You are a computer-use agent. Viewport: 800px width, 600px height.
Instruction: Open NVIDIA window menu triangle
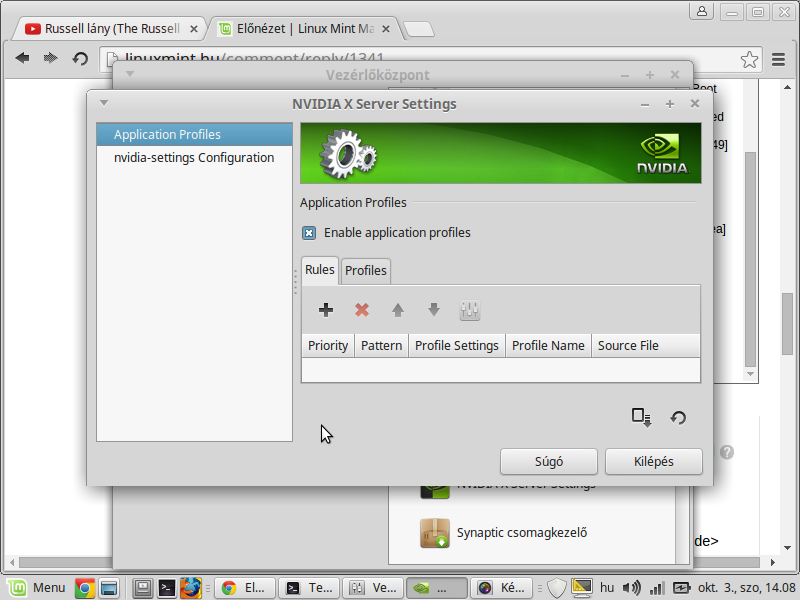click(x=104, y=103)
